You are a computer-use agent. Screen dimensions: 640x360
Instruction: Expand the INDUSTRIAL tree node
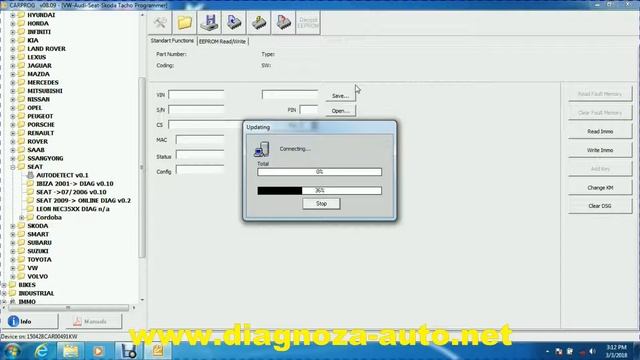pos(4,293)
